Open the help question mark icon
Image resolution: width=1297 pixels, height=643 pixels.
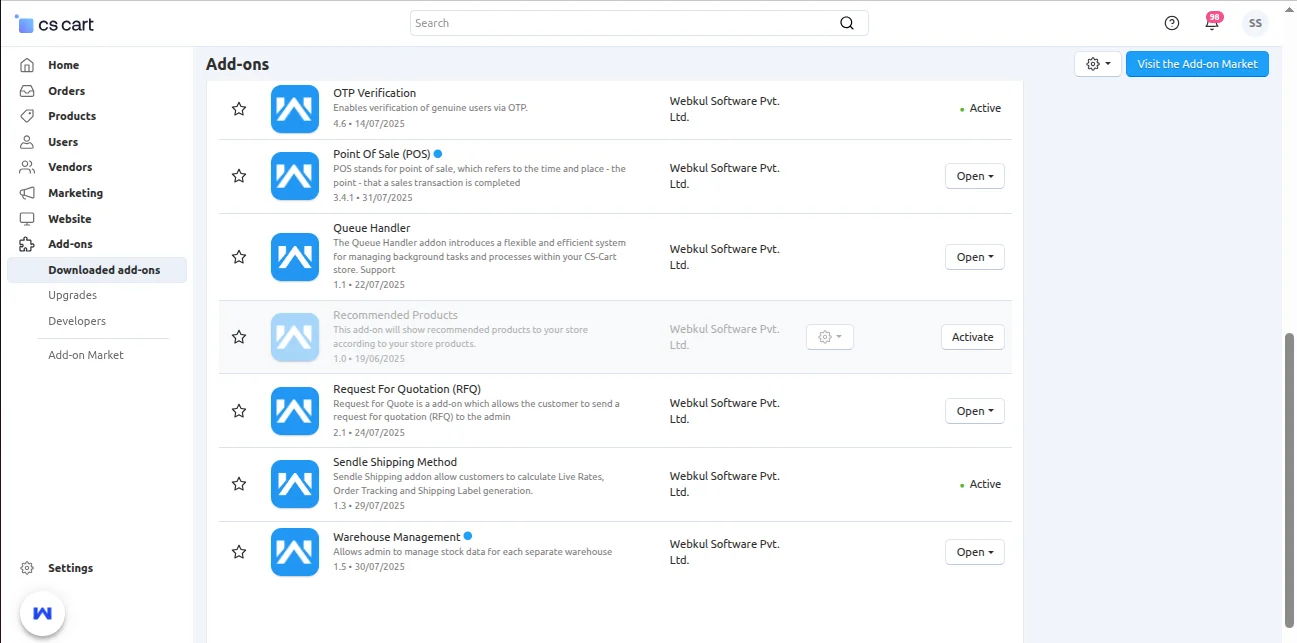1172,23
